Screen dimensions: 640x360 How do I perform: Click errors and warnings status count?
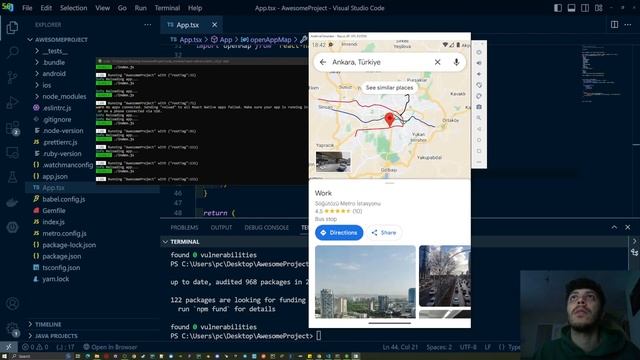pos(35,347)
